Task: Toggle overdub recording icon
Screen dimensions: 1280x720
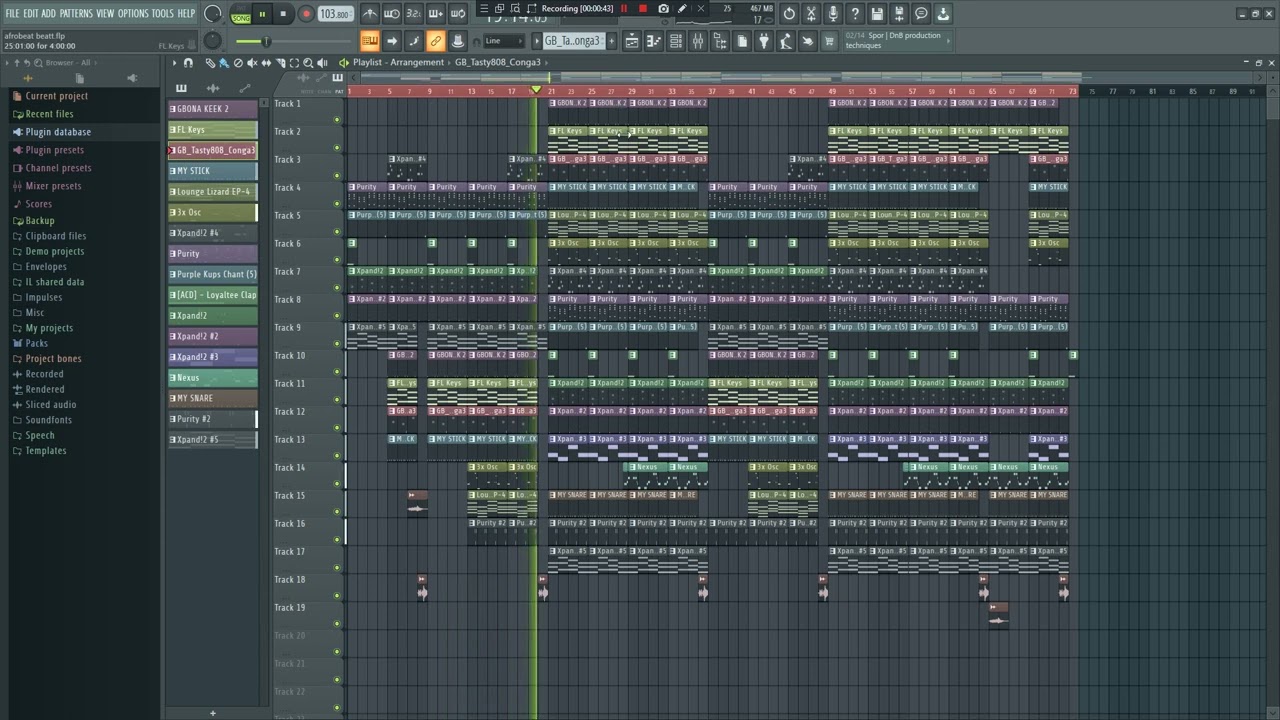Action: point(435,14)
